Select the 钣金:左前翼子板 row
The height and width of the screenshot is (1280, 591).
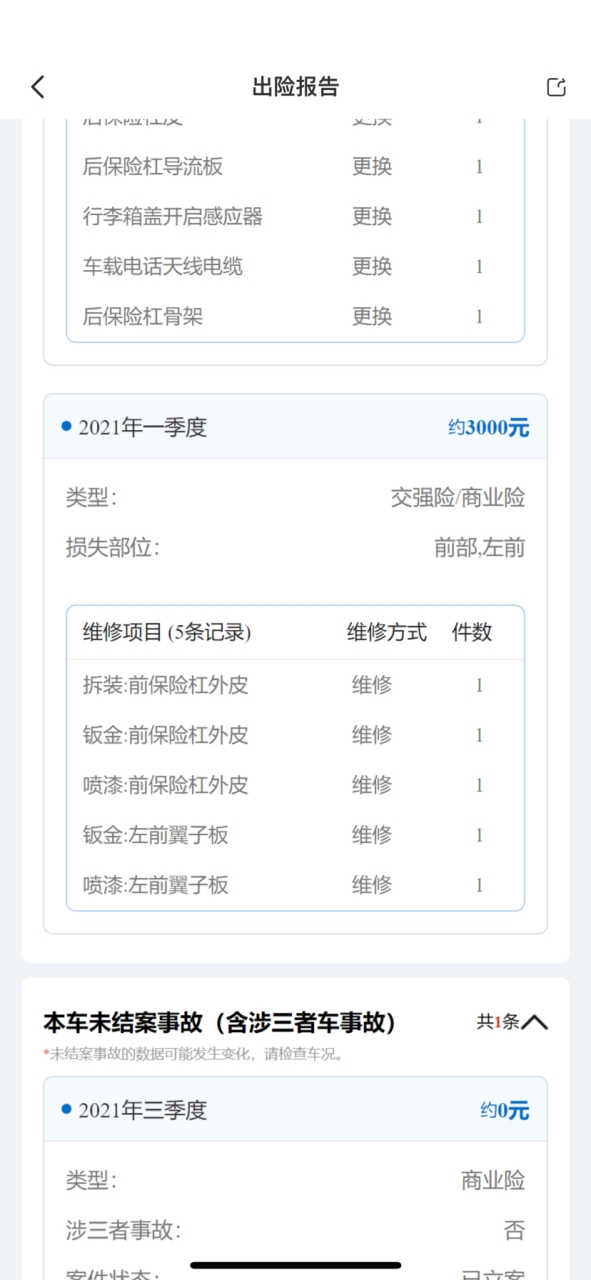coord(295,835)
